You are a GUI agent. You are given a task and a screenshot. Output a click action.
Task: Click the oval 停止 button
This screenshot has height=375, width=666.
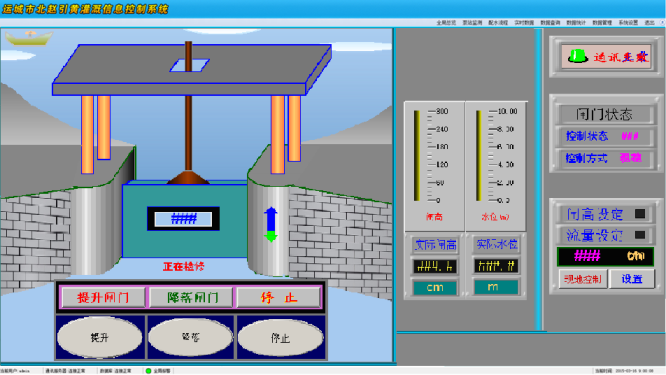[x=280, y=338]
